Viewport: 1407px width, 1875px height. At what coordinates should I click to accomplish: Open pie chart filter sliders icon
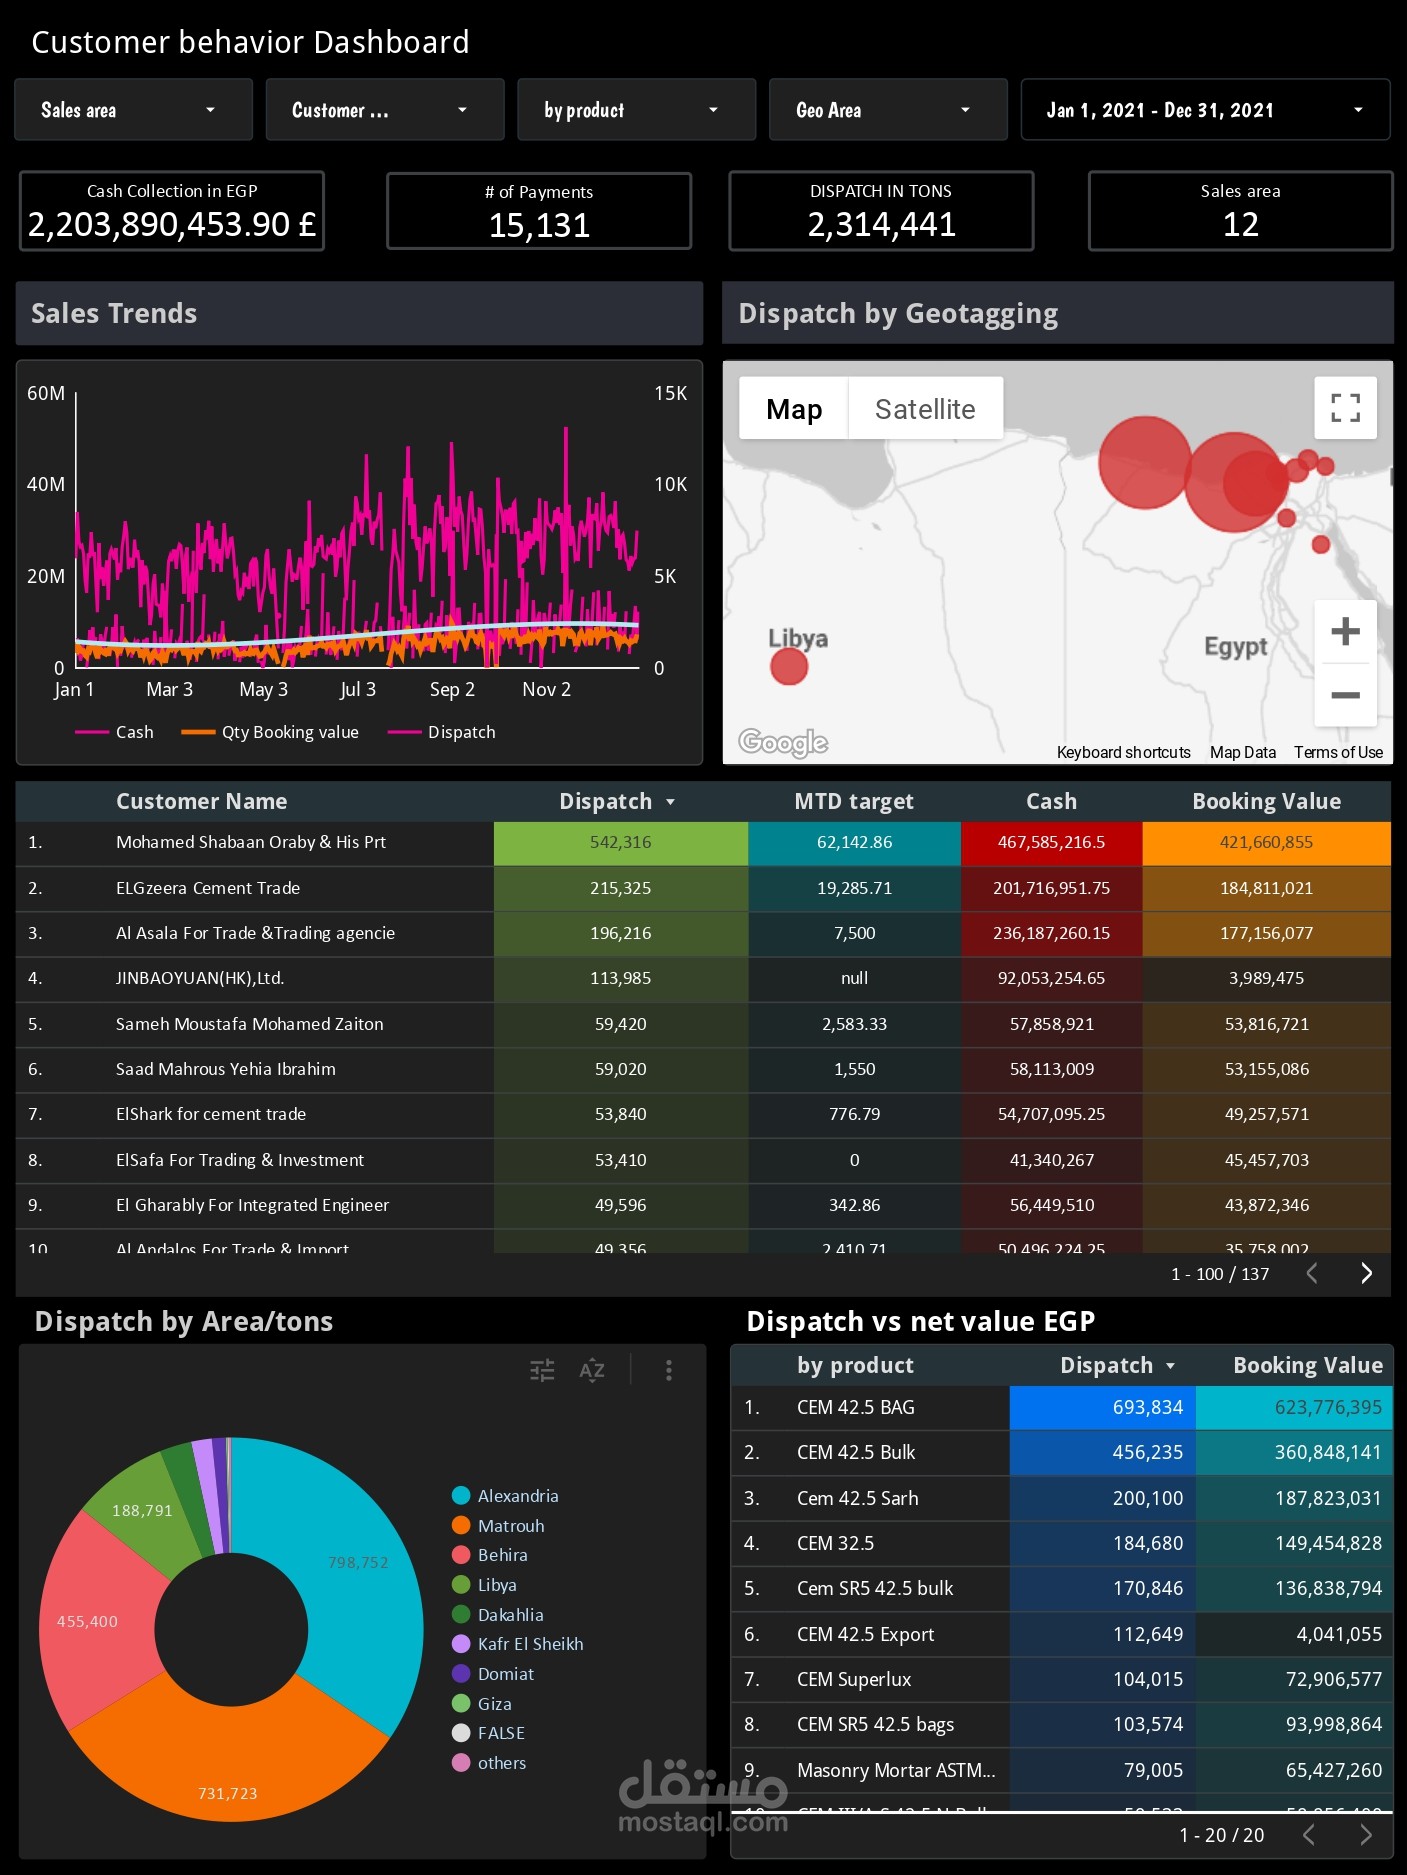click(542, 1370)
